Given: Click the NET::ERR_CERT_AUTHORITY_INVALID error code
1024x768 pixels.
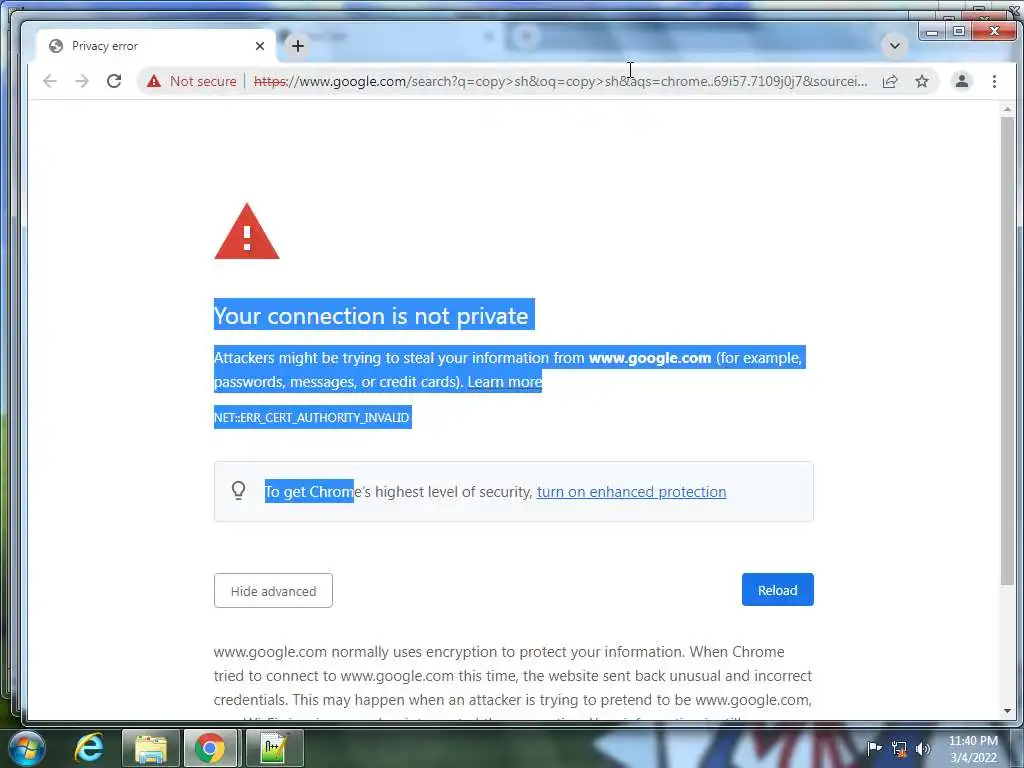Looking at the screenshot, I should tap(312, 417).
